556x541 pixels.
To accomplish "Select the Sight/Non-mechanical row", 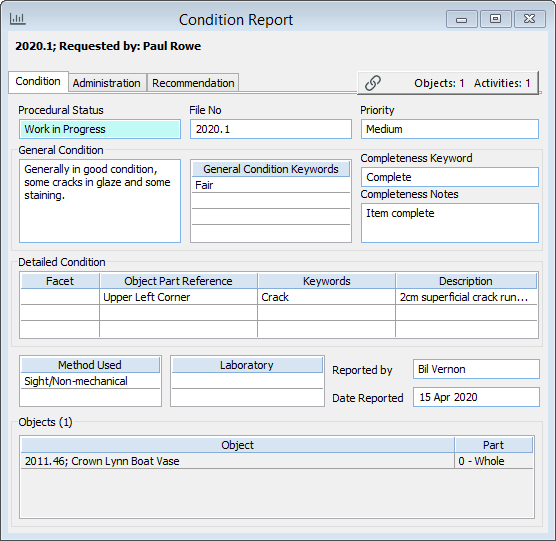I will click(x=90, y=381).
